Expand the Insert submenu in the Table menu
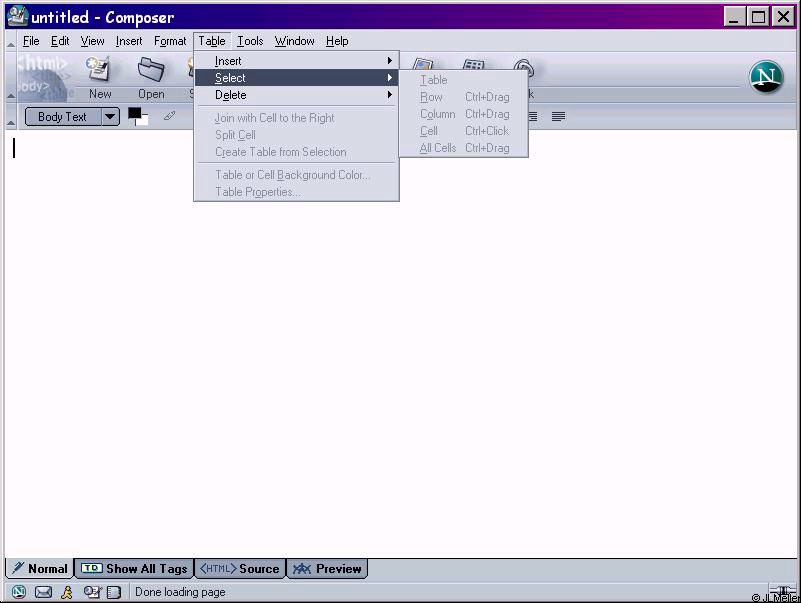The width and height of the screenshot is (801, 603). point(296,61)
